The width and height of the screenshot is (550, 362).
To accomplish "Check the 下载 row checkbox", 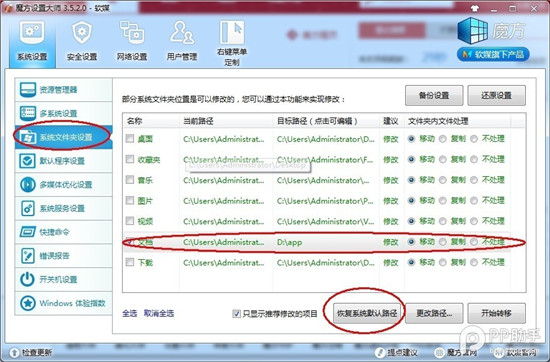I will [130, 262].
